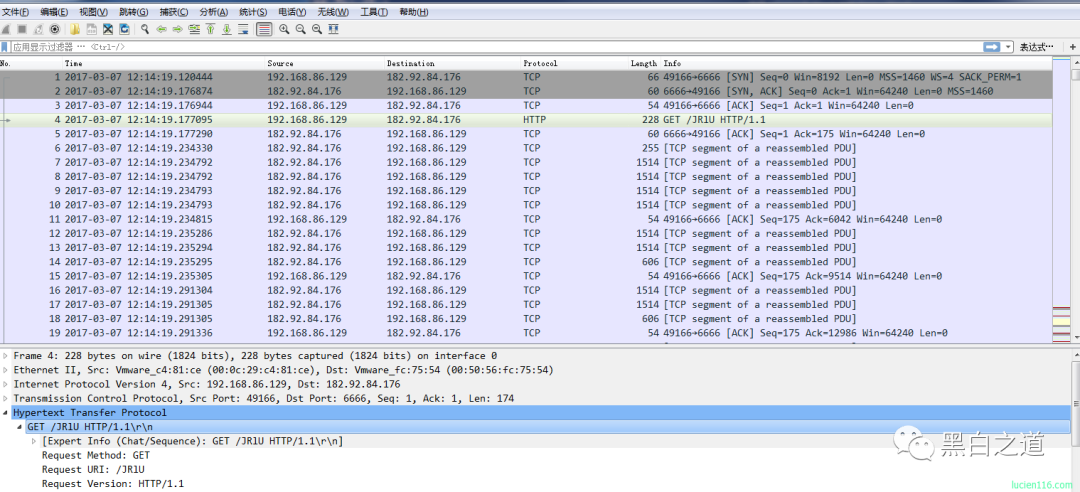This screenshot has height=492, width=1080.
Task: Open the 捕获(C) menu
Action: (174, 12)
